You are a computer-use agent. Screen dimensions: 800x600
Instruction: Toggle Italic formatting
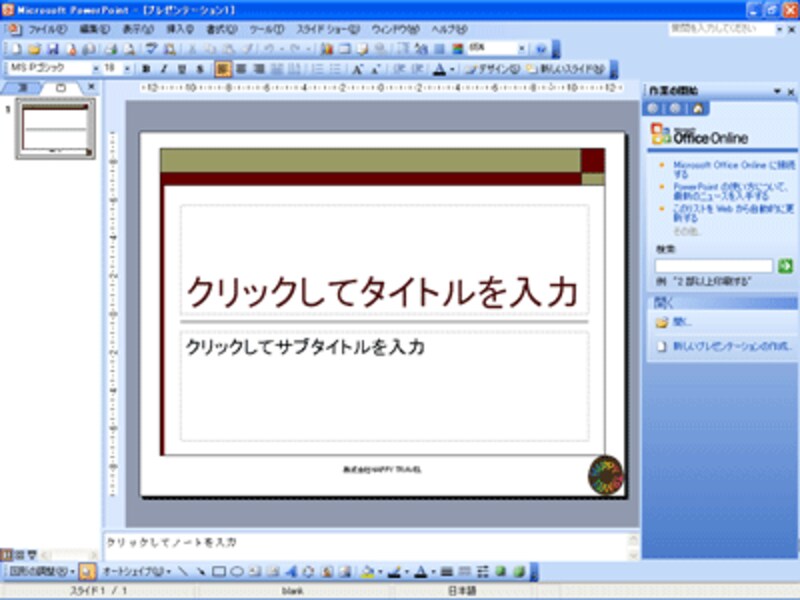coord(164,69)
